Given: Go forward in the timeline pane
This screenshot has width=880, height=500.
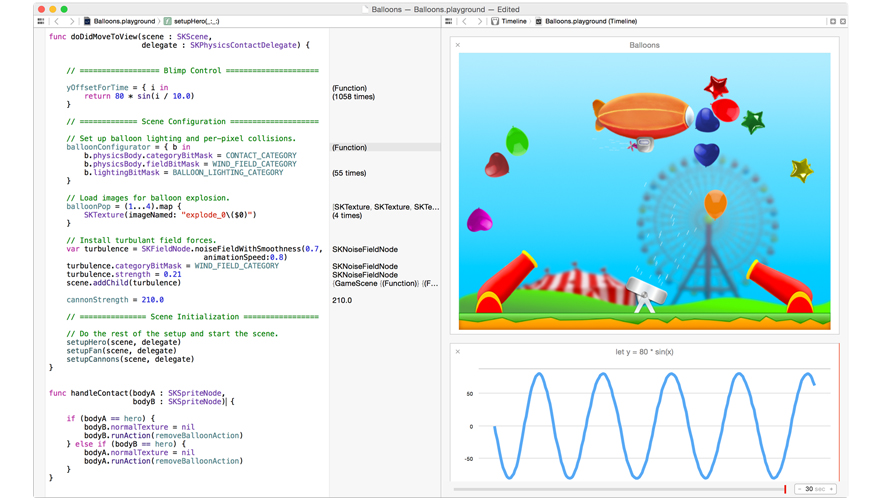Looking at the screenshot, I should [x=479, y=21].
